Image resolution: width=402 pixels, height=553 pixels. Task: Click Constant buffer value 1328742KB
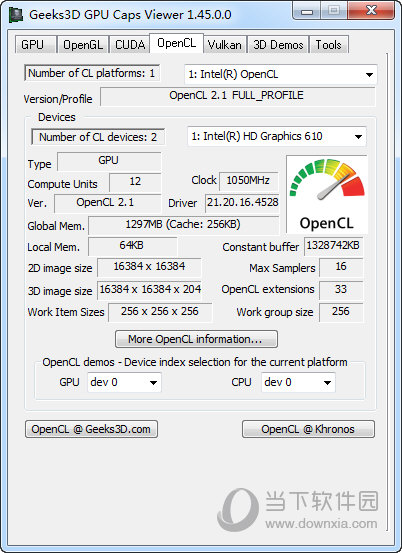tap(333, 246)
